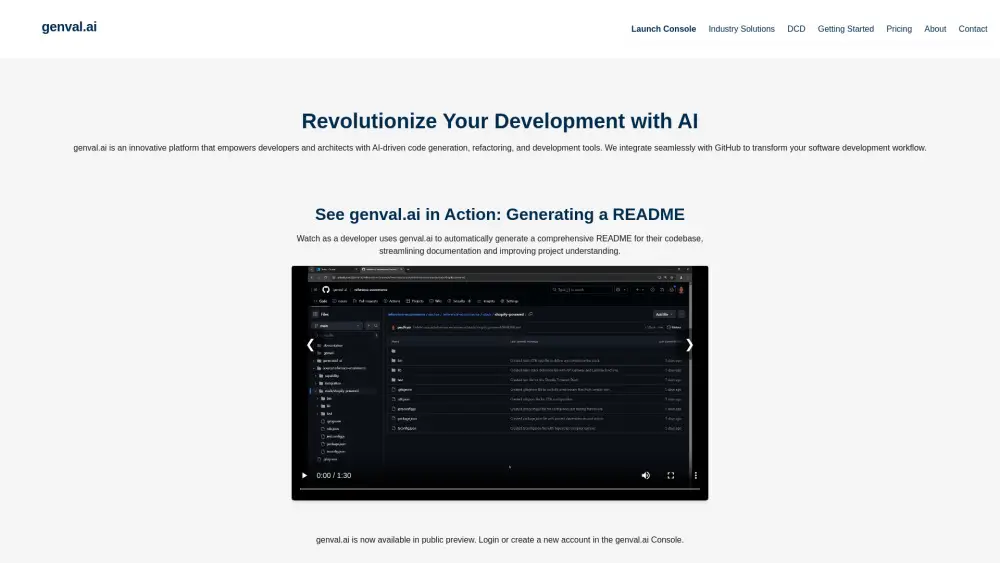Viewport: 1000px width, 563px height.
Task: Navigate to the DCD page
Action: click(796, 29)
